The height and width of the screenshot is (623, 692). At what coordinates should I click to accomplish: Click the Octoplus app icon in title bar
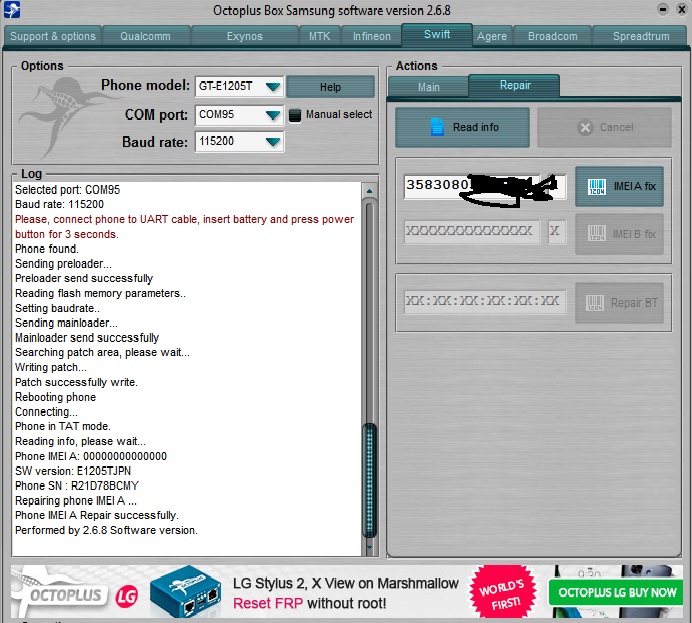(11, 10)
